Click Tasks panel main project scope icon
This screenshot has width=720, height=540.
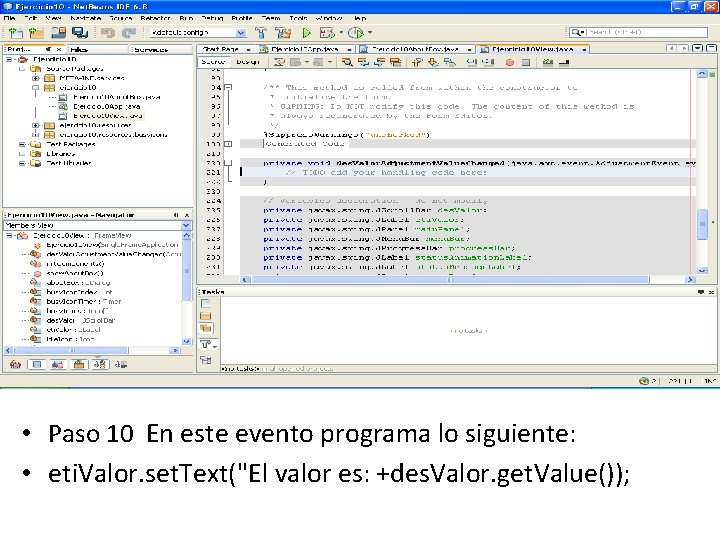[205, 316]
